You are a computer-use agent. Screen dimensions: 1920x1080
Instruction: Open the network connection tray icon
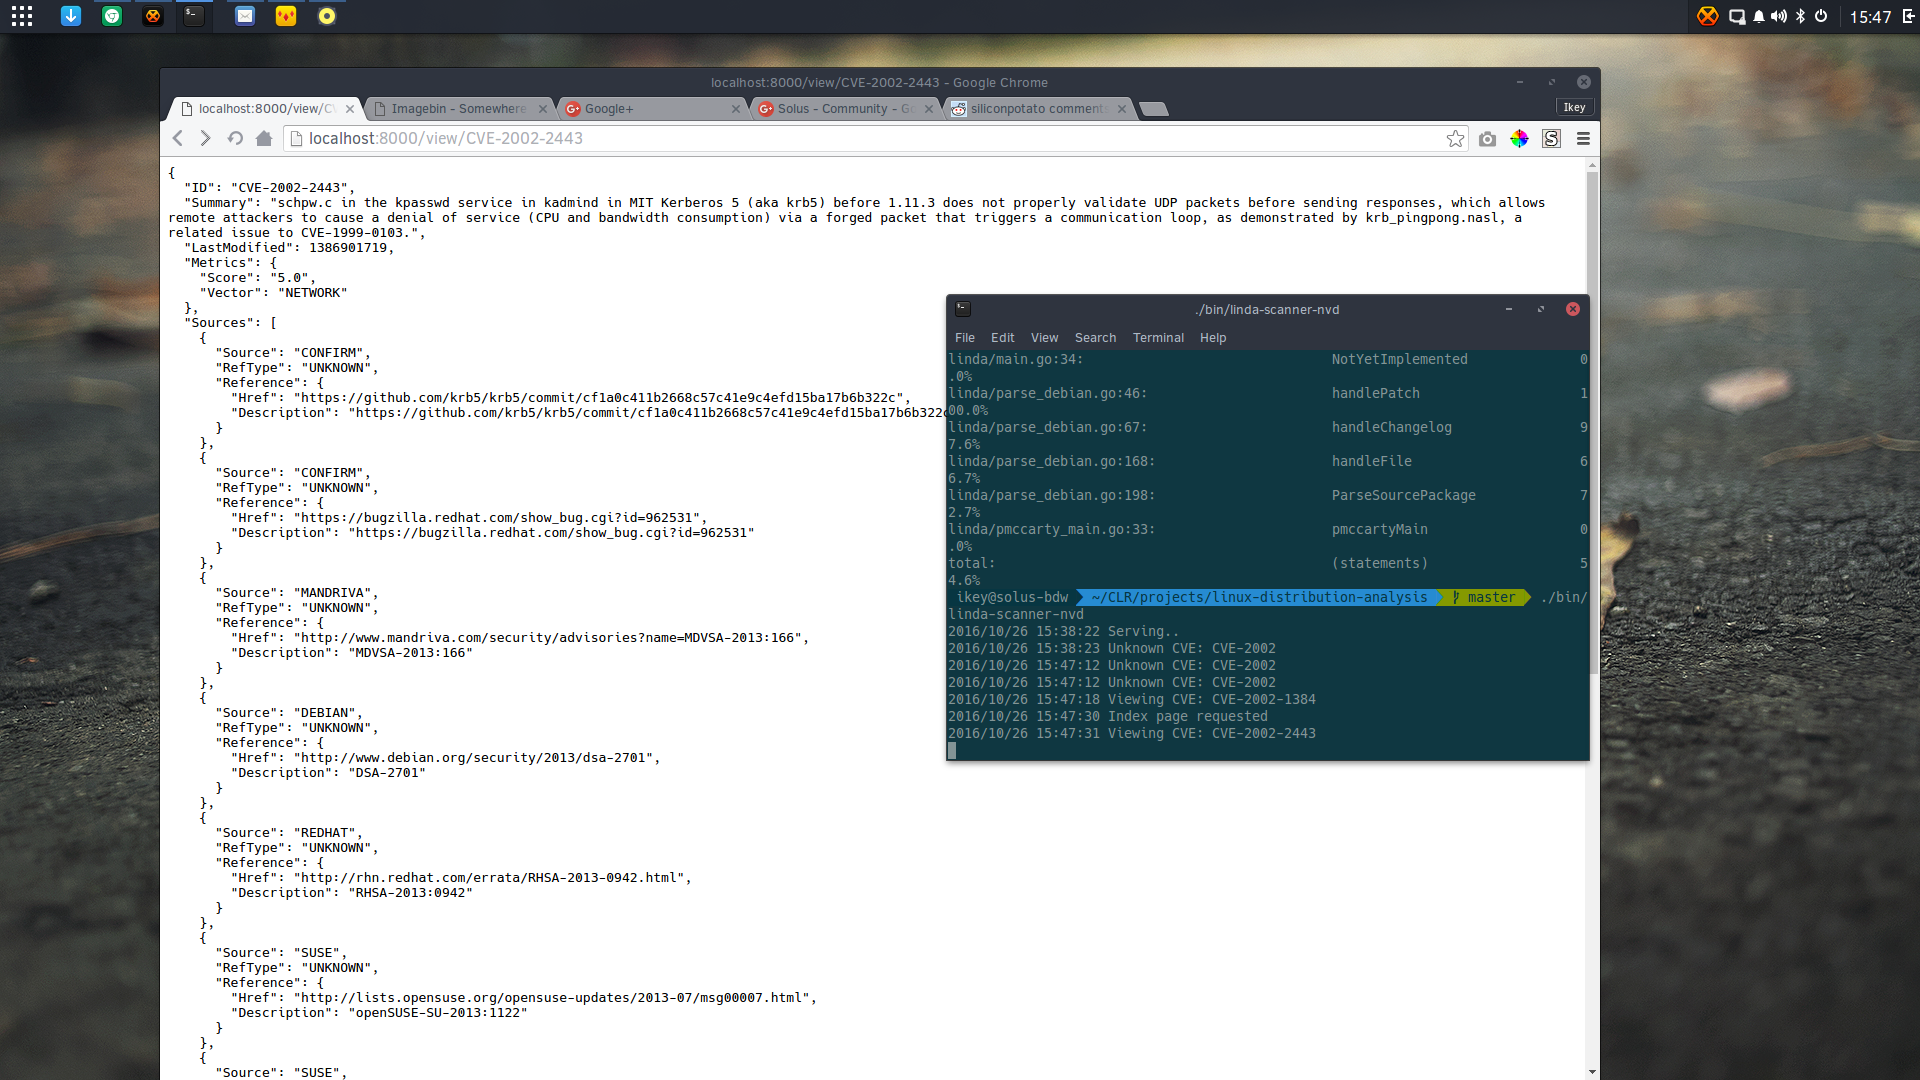point(1738,16)
